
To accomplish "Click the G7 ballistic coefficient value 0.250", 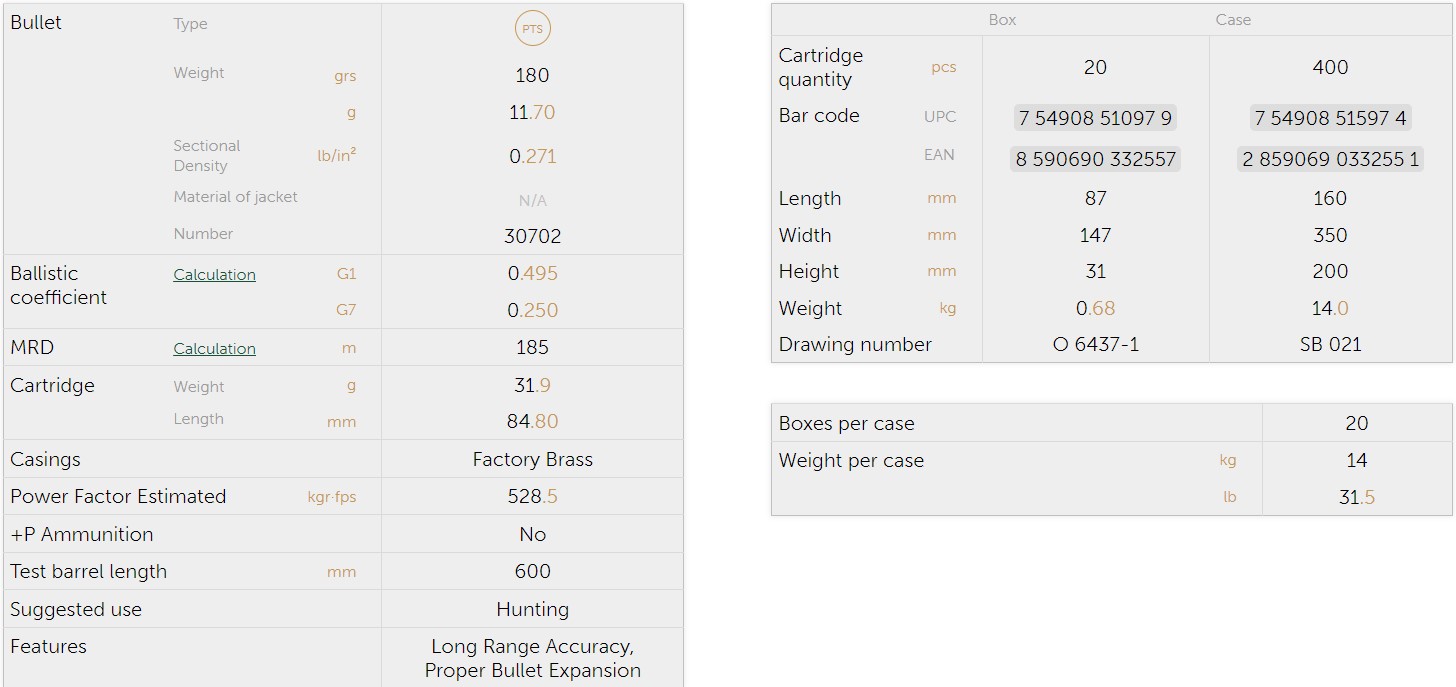I will tap(532, 311).
